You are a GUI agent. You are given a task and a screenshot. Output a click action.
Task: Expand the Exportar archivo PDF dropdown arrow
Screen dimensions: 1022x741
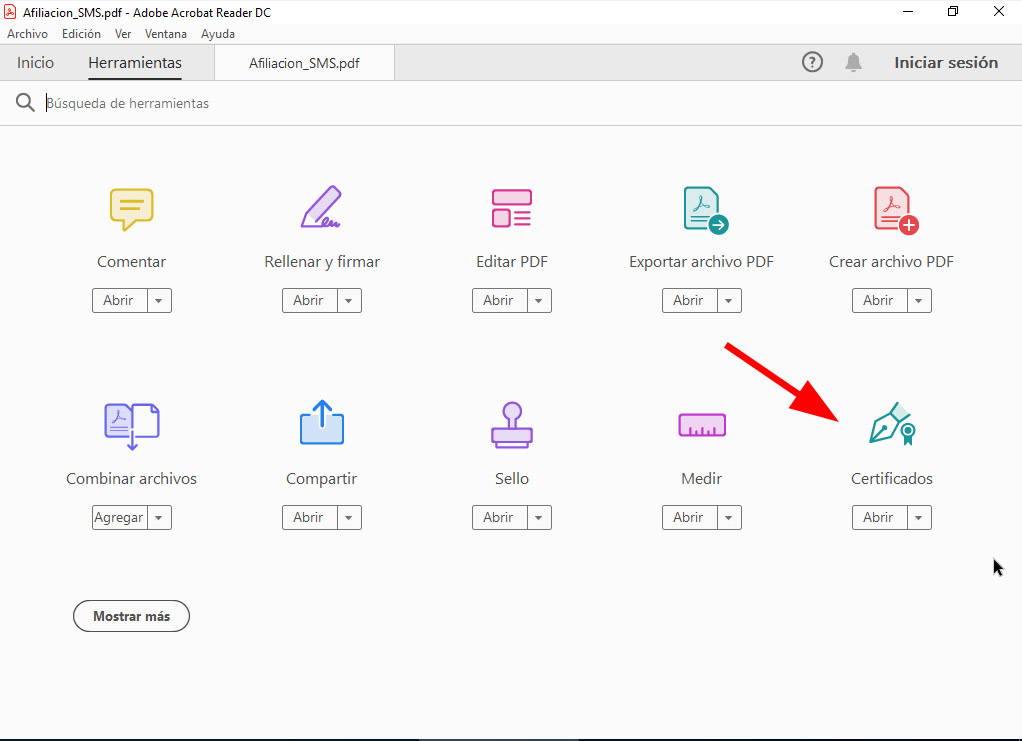pos(729,300)
